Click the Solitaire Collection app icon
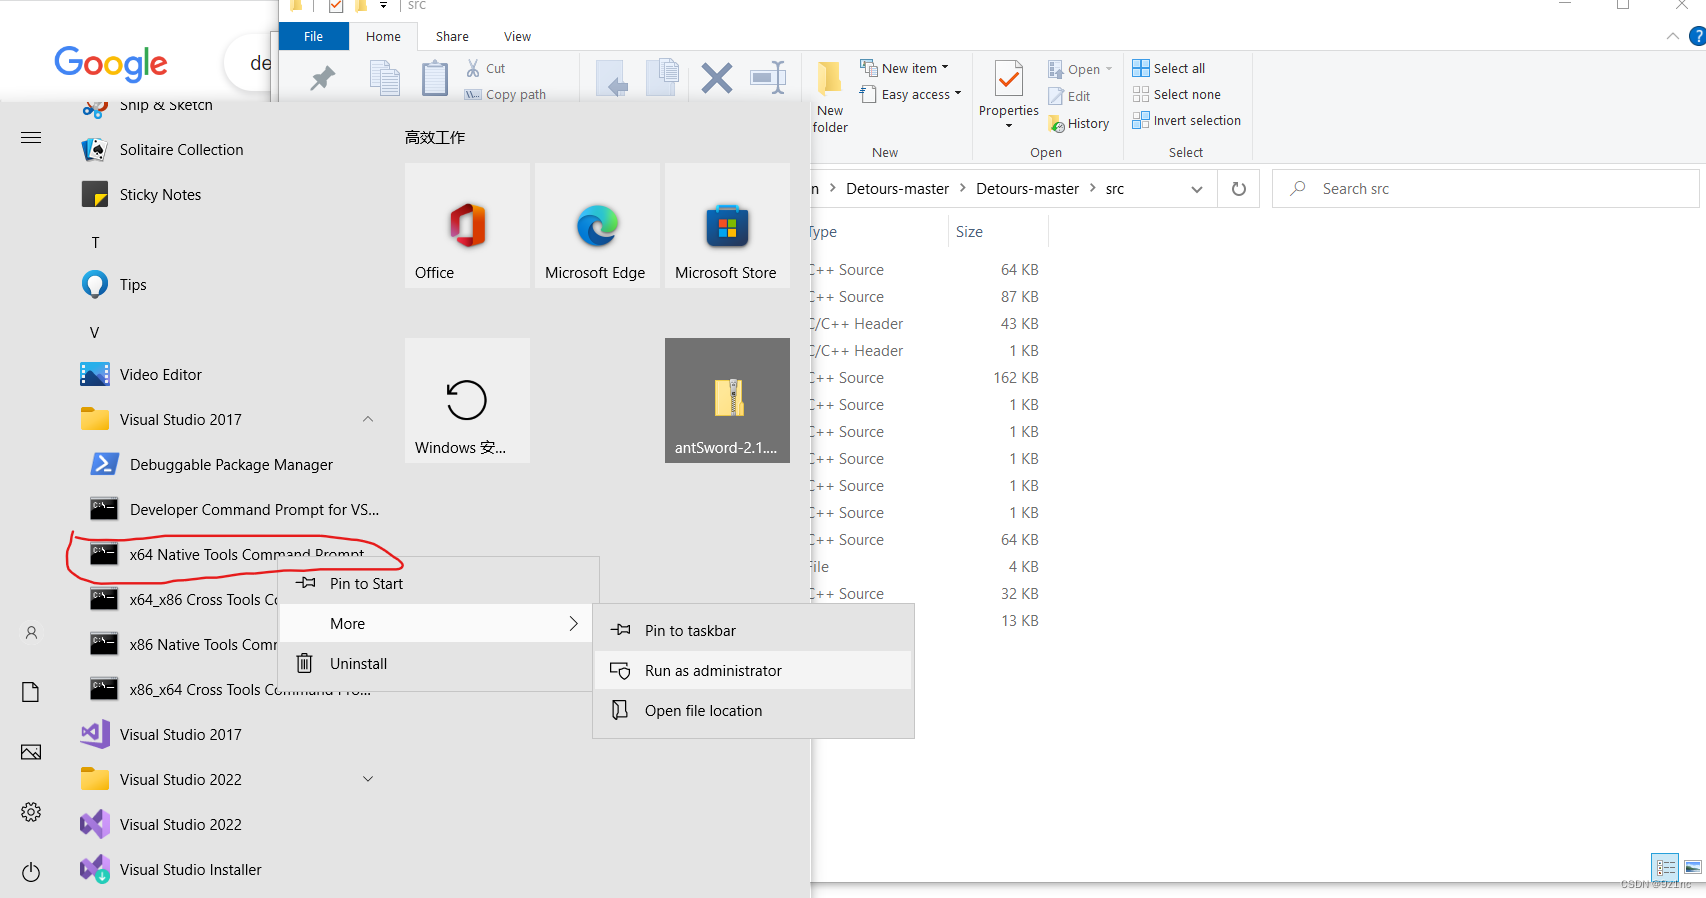This screenshot has width=1706, height=898. (95, 150)
